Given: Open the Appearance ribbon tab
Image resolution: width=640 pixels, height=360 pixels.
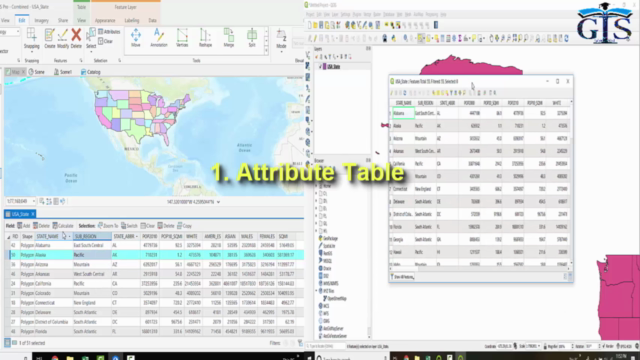Looking at the screenshot, I should [105, 20].
